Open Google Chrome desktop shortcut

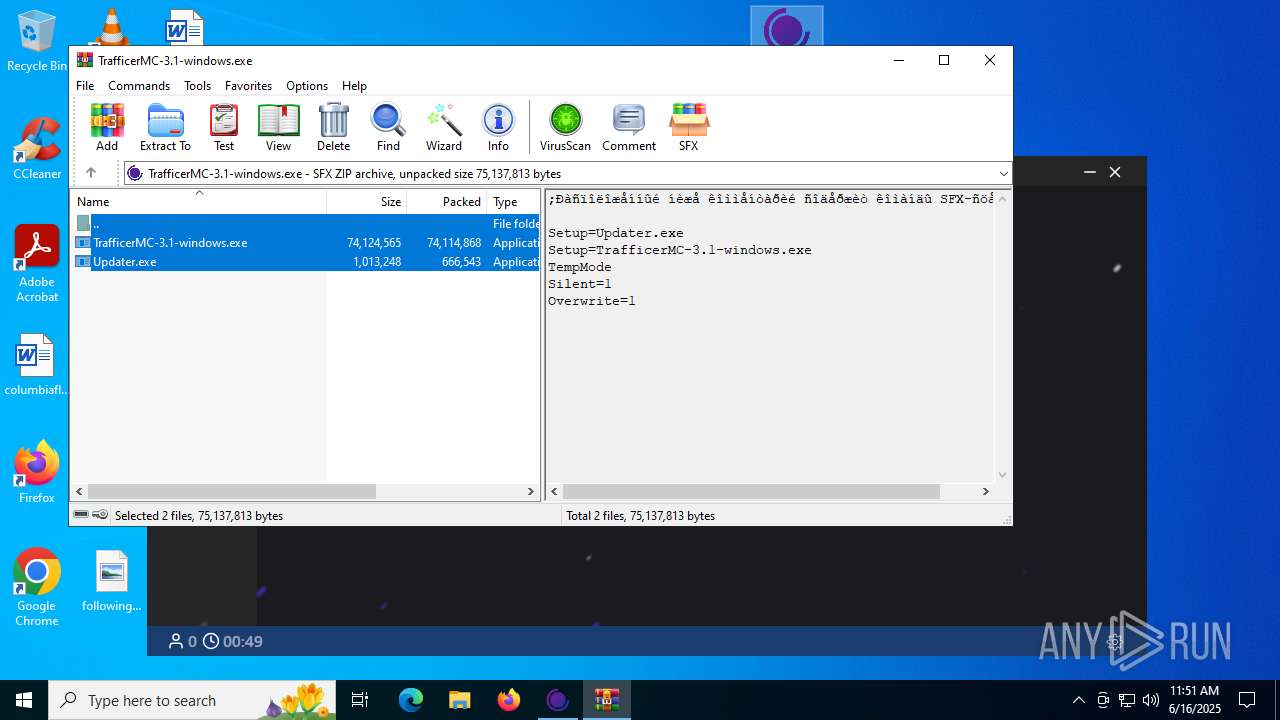tap(37, 587)
